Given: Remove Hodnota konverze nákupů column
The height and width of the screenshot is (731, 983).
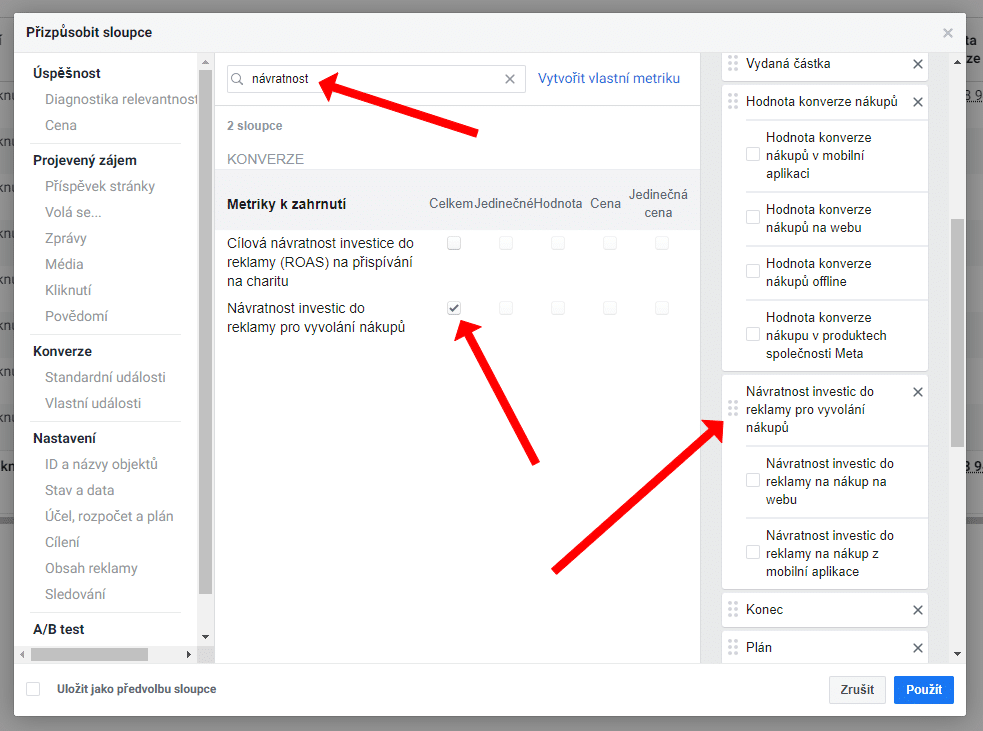Looking at the screenshot, I should 918,102.
